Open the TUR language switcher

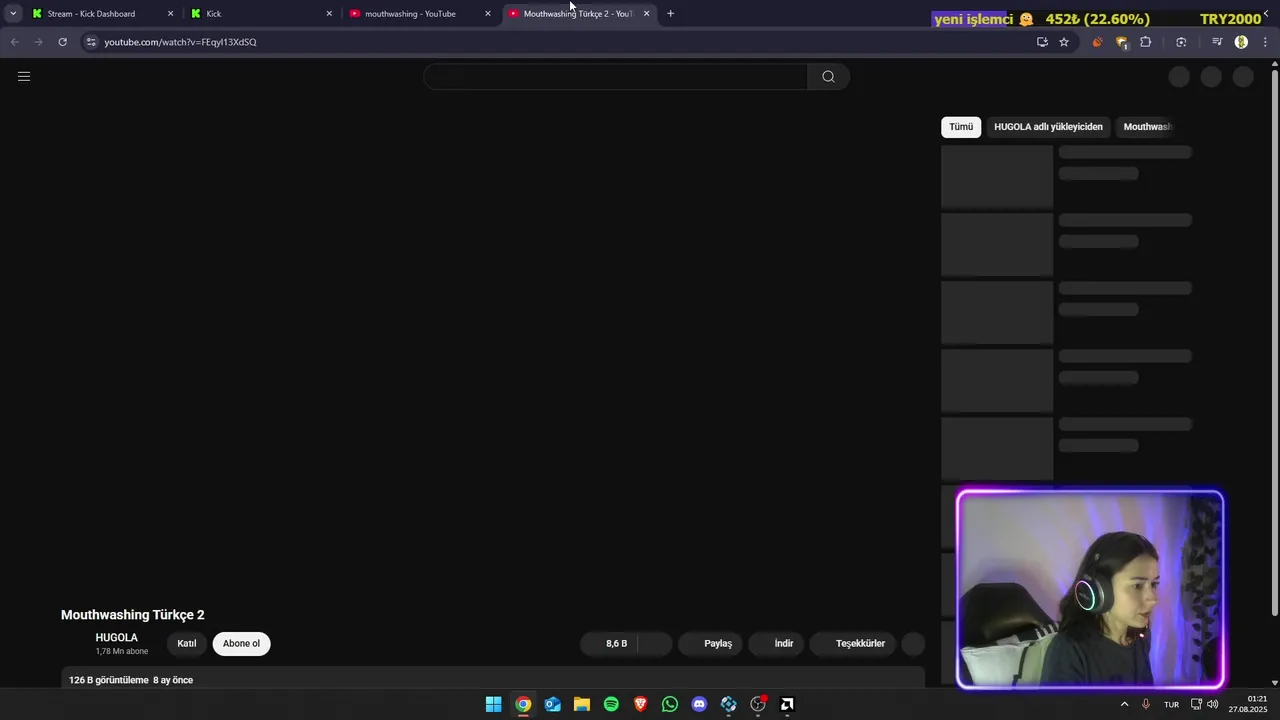pos(1171,704)
